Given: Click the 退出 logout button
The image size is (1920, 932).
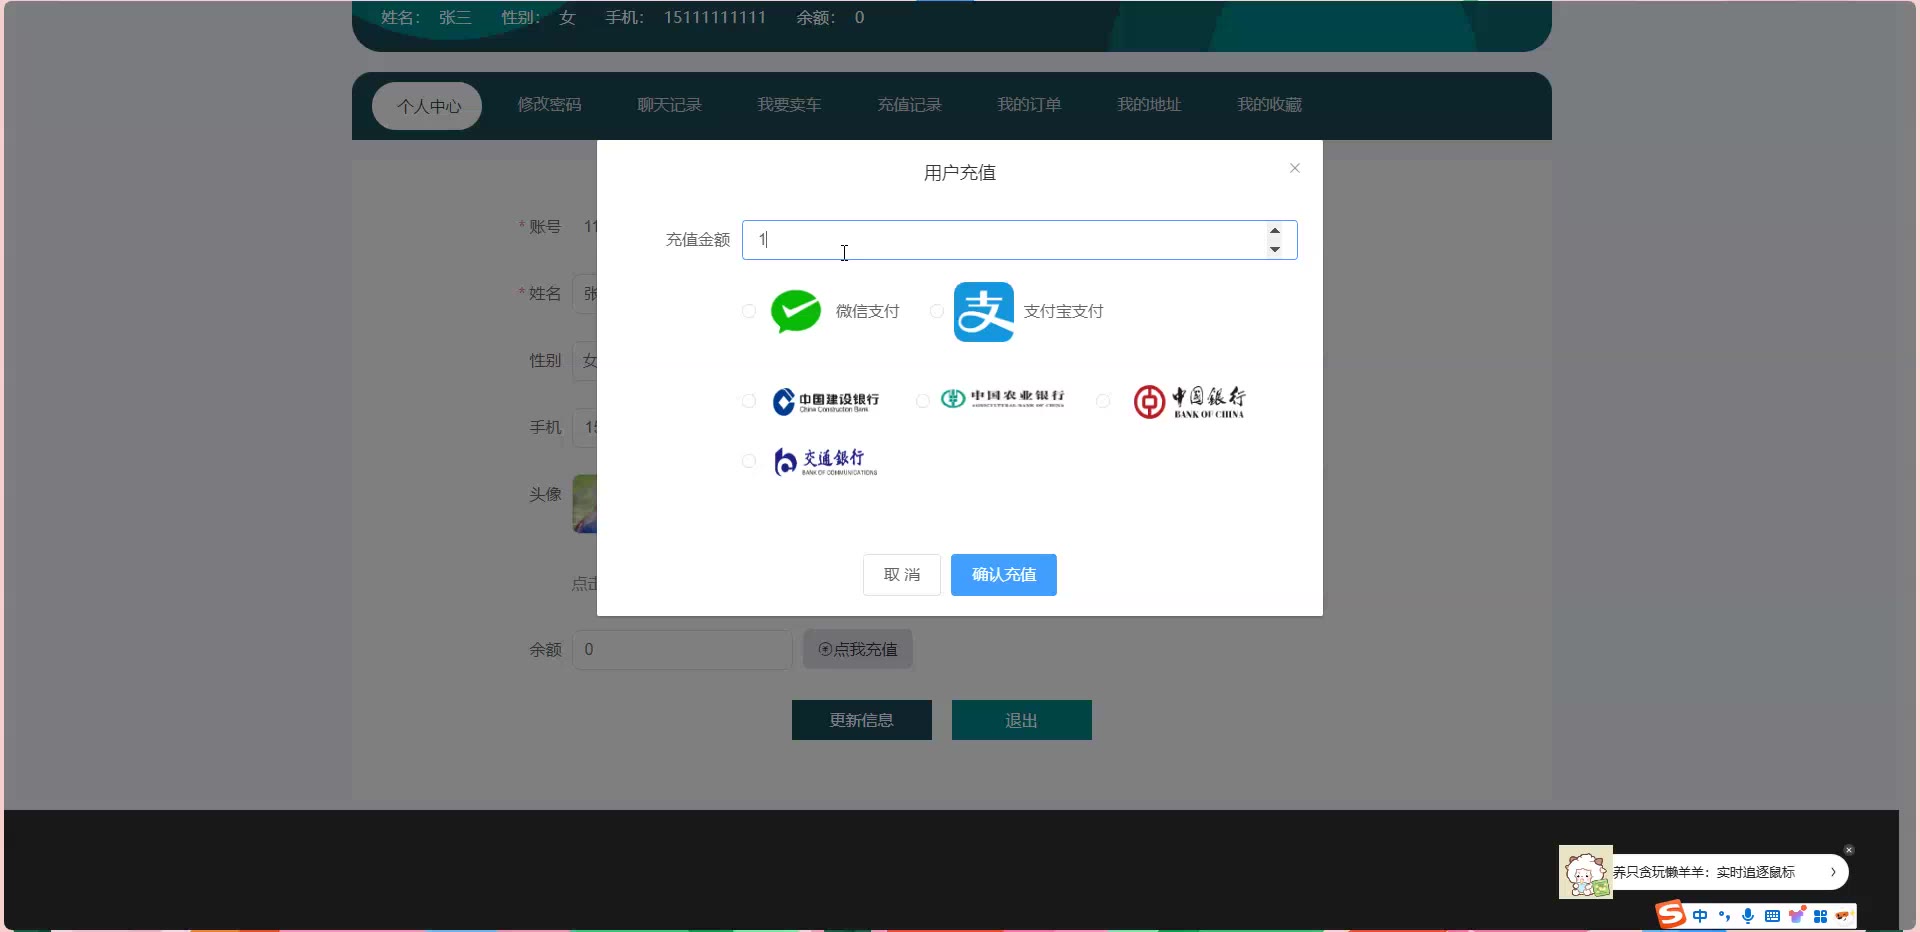Looking at the screenshot, I should pos(1022,720).
